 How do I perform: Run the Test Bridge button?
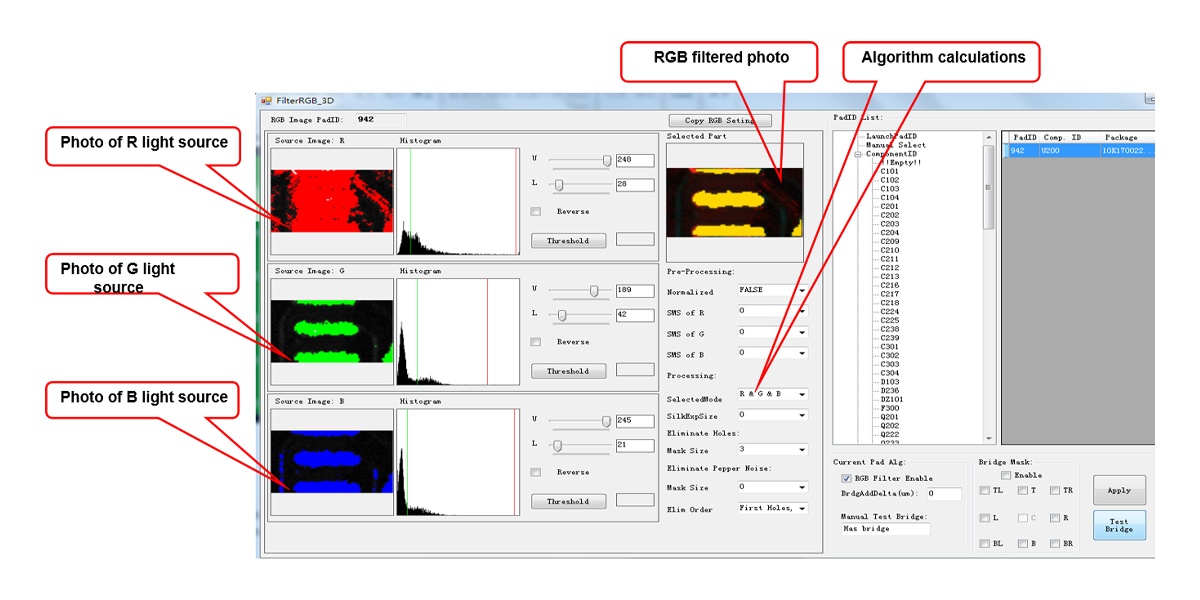click(x=1119, y=525)
